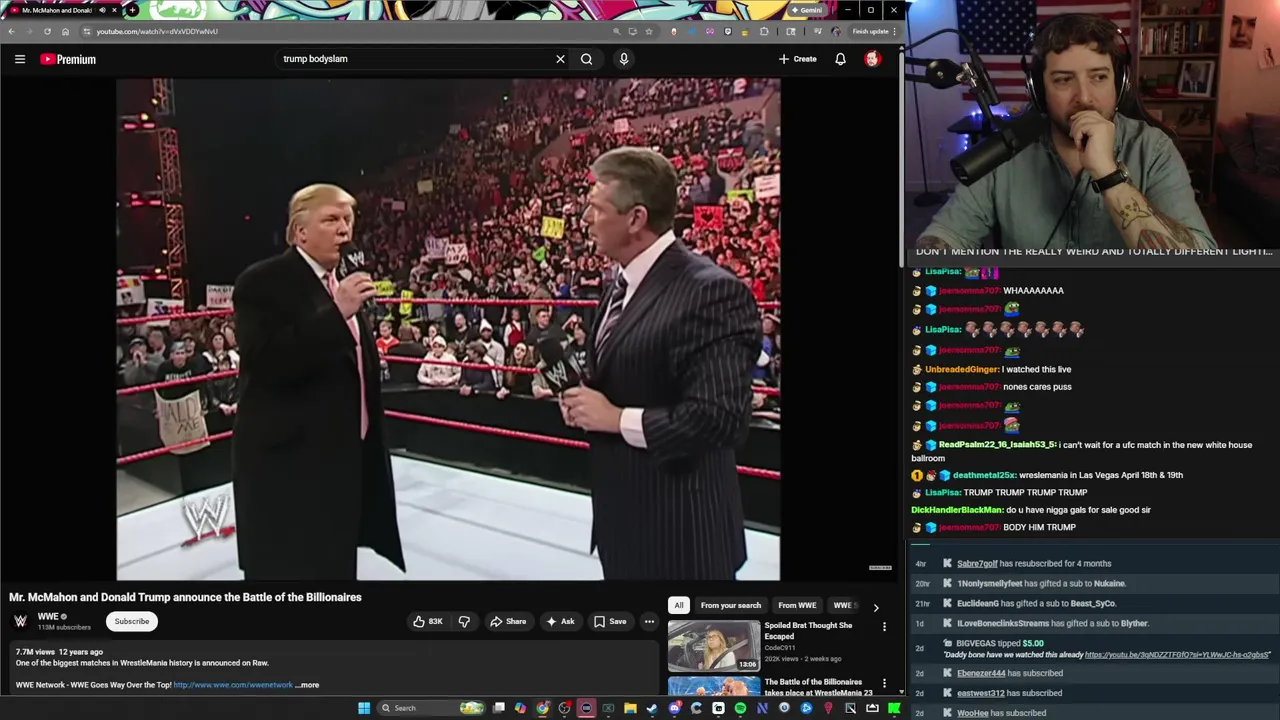
Task: Open the youtu.be link in BIGVEGAS tip
Action: point(1177,655)
